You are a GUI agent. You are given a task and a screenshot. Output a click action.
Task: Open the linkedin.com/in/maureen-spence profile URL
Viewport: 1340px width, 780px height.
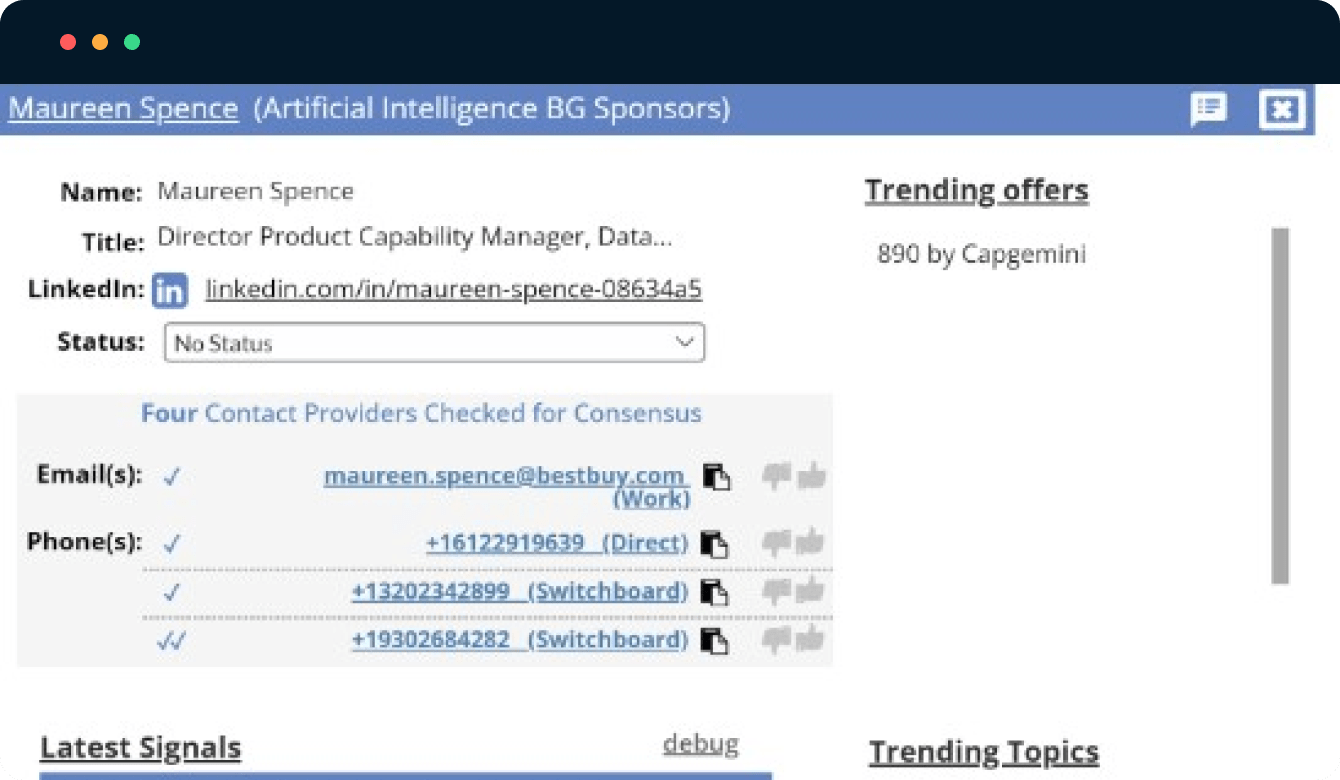coord(453,290)
